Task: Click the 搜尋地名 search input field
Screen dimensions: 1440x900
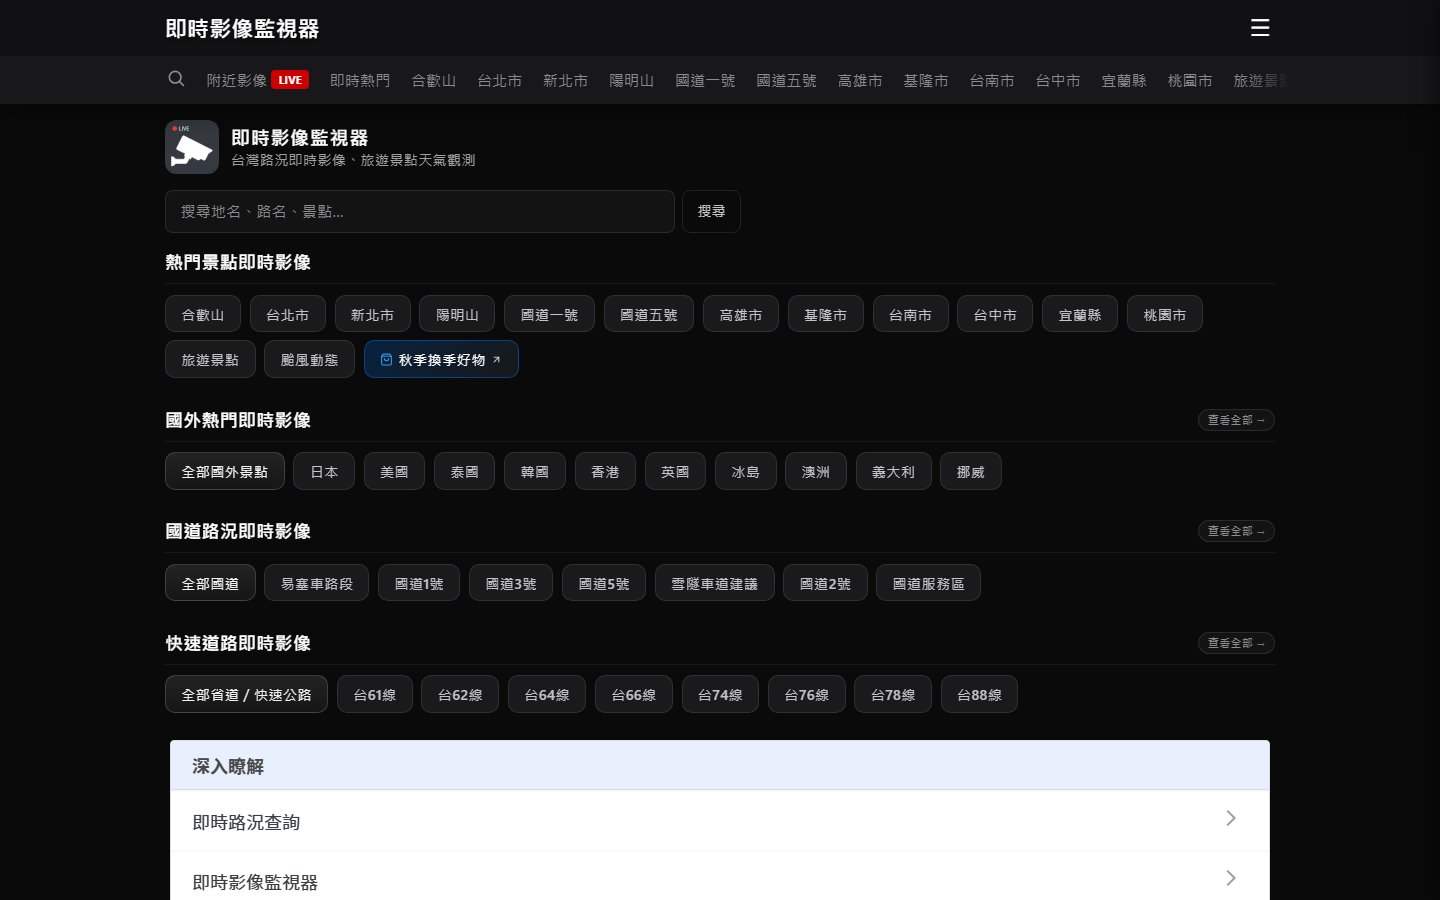Action: coord(420,211)
